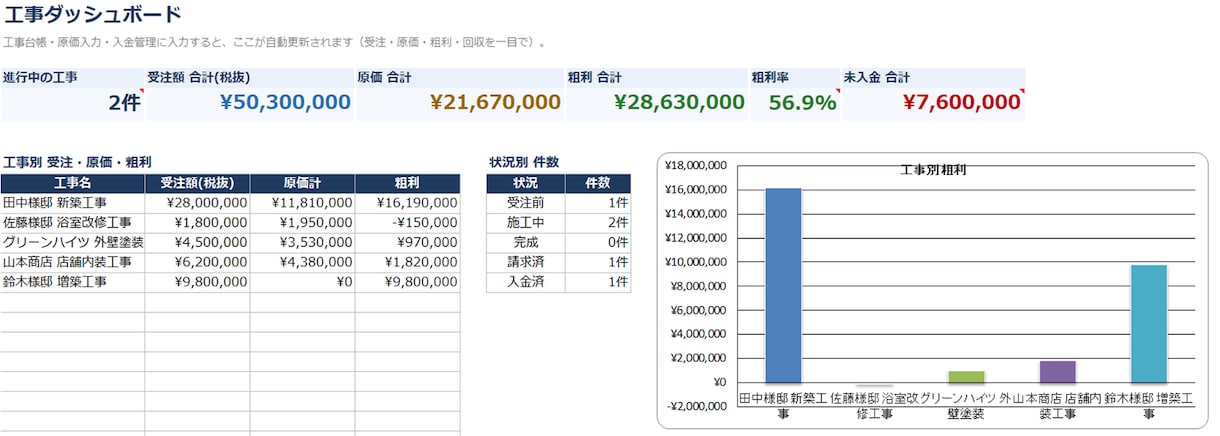This screenshot has height=436, width=1220.
Task: Select the 佐藤様邸 浴室改修工事 cell
Action: pyautogui.click(x=73, y=222)
